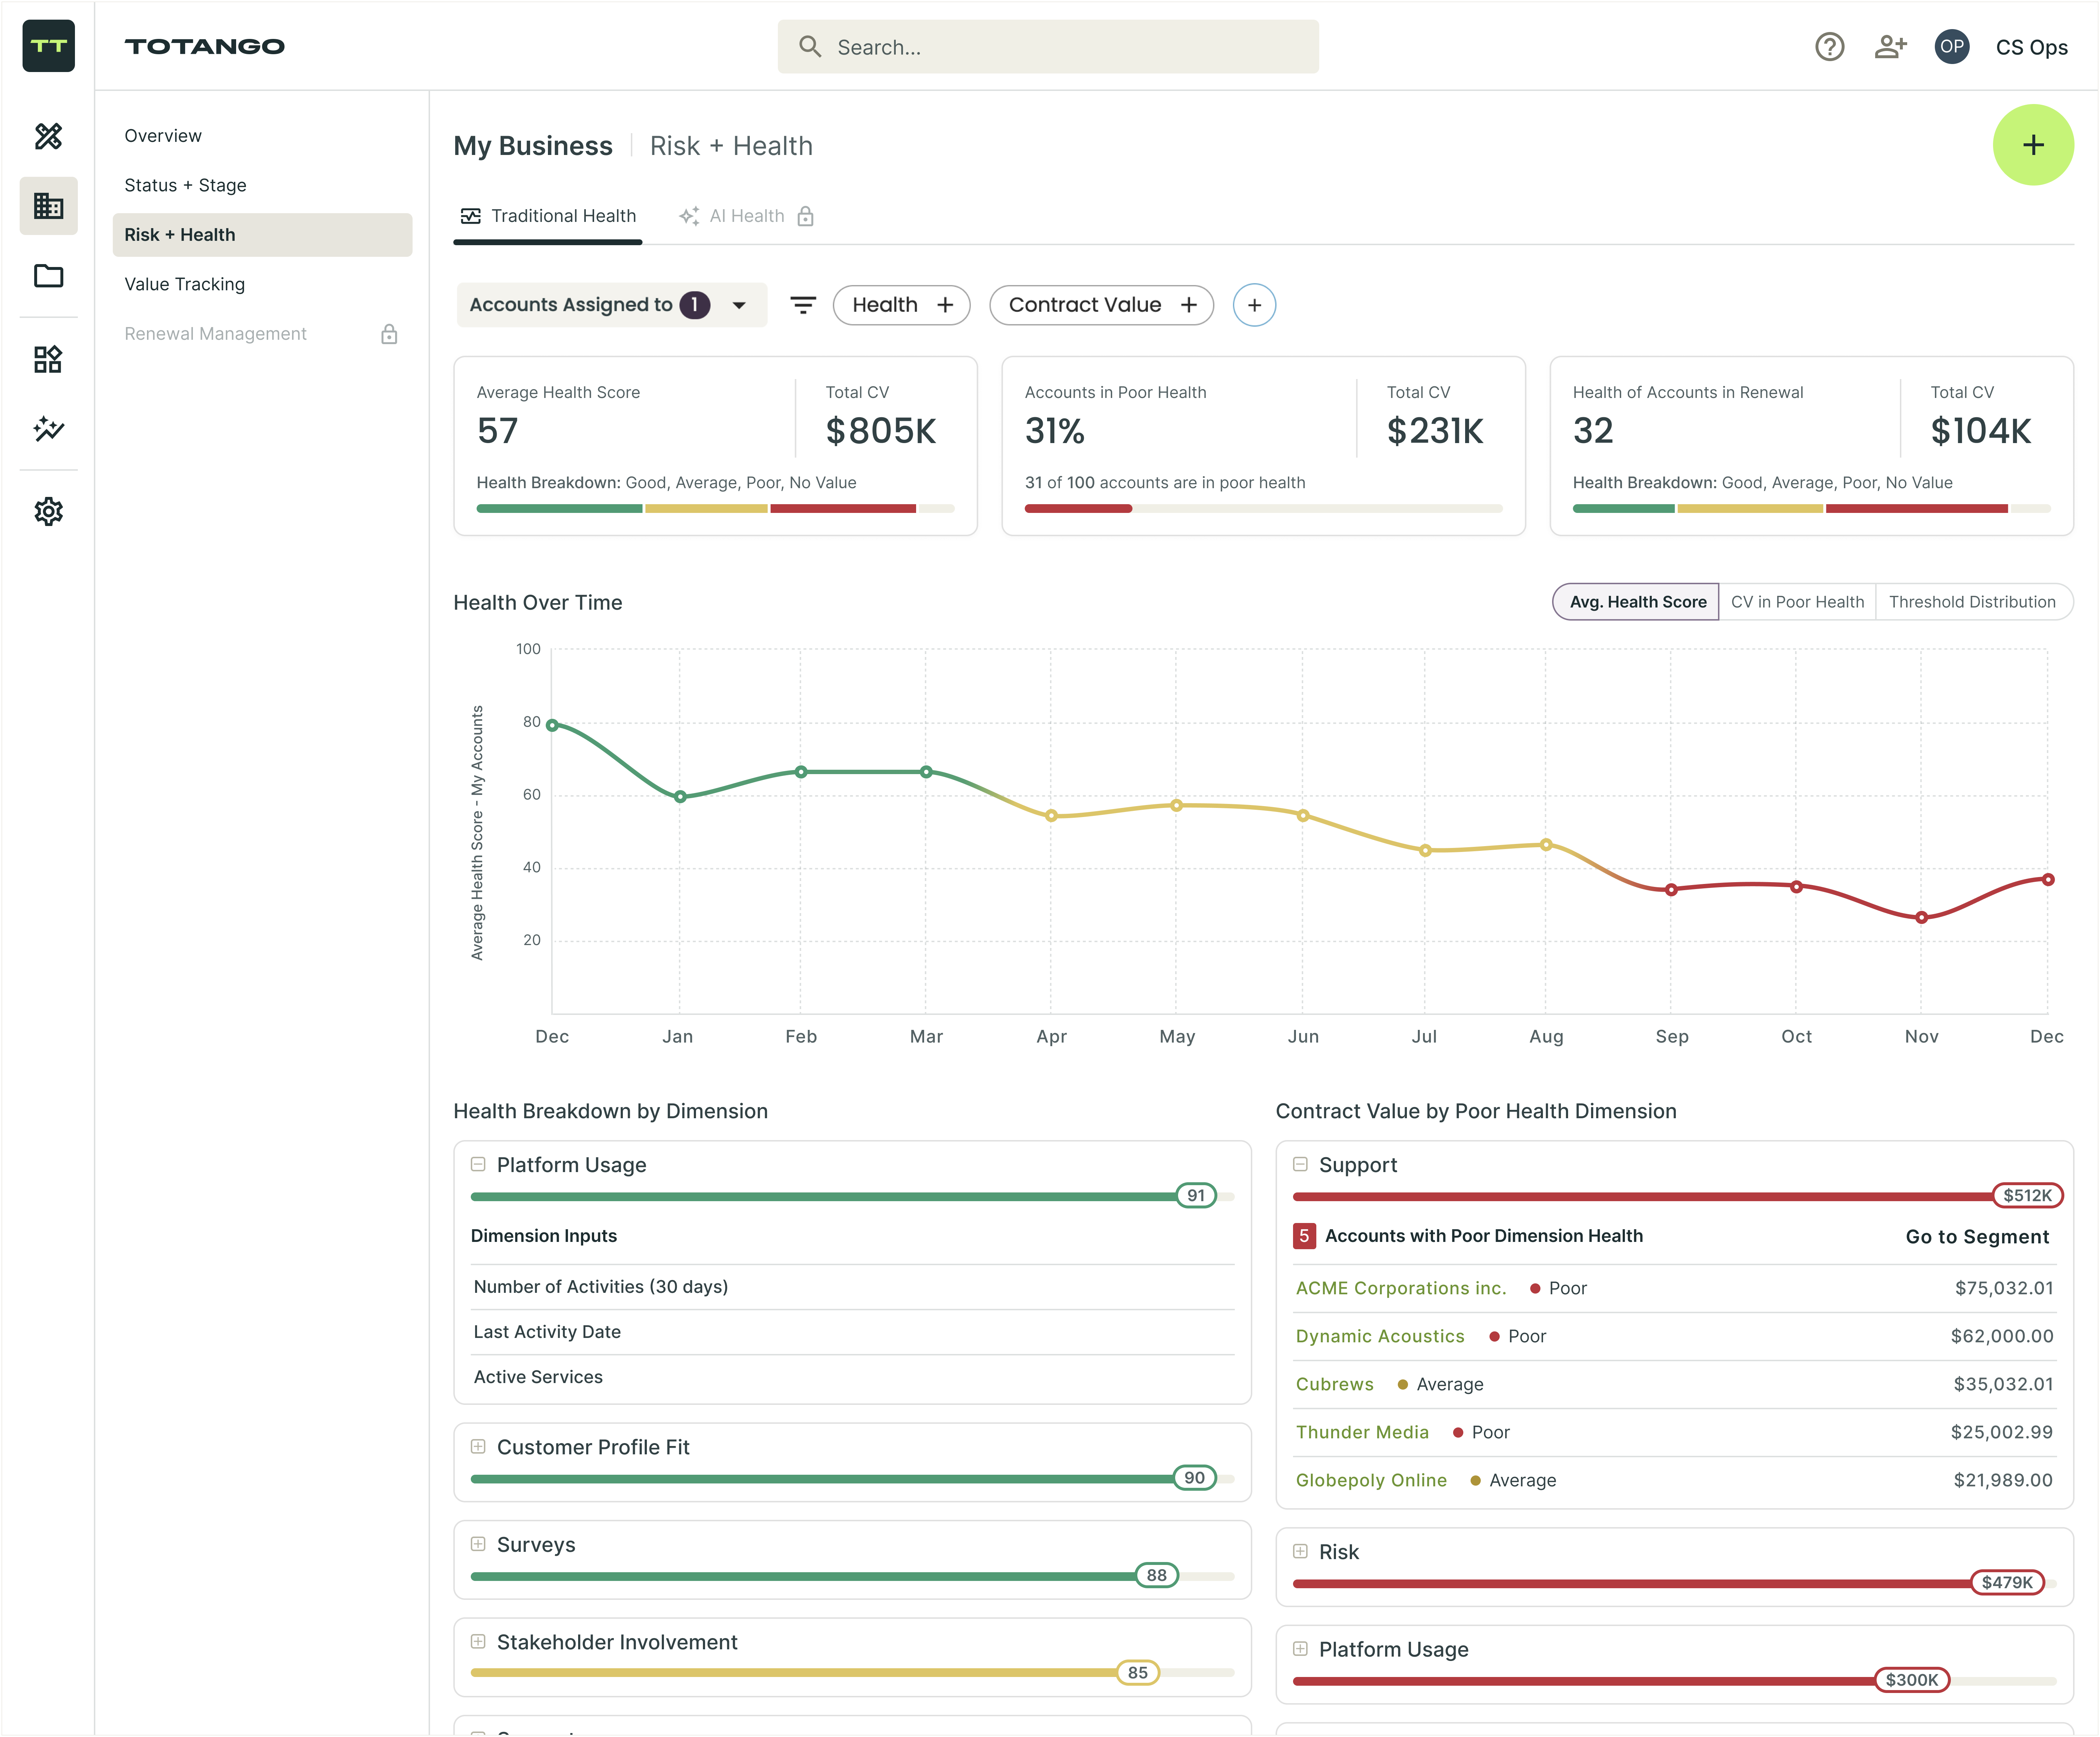This screenshot has height=1737, width=2100.
Task: Open Overview in the side menu
Action: tap(163, 136)
